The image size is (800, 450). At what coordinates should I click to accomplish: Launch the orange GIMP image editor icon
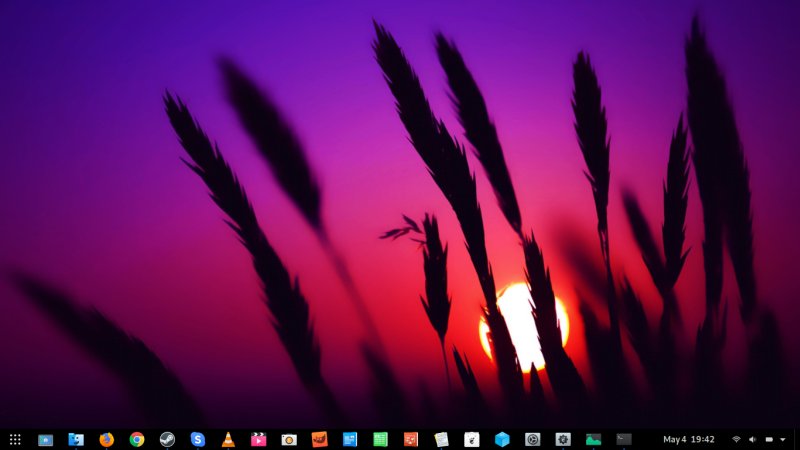tap(319, 439)
